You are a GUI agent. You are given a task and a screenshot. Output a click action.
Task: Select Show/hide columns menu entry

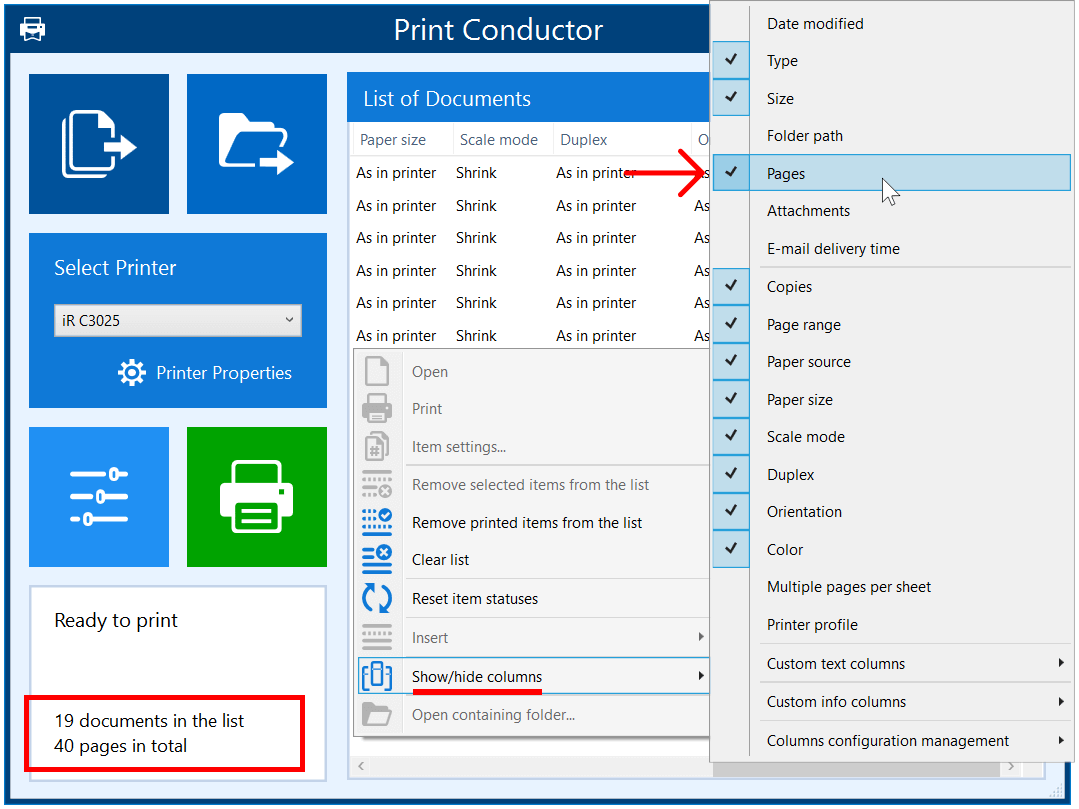(477, 677)
